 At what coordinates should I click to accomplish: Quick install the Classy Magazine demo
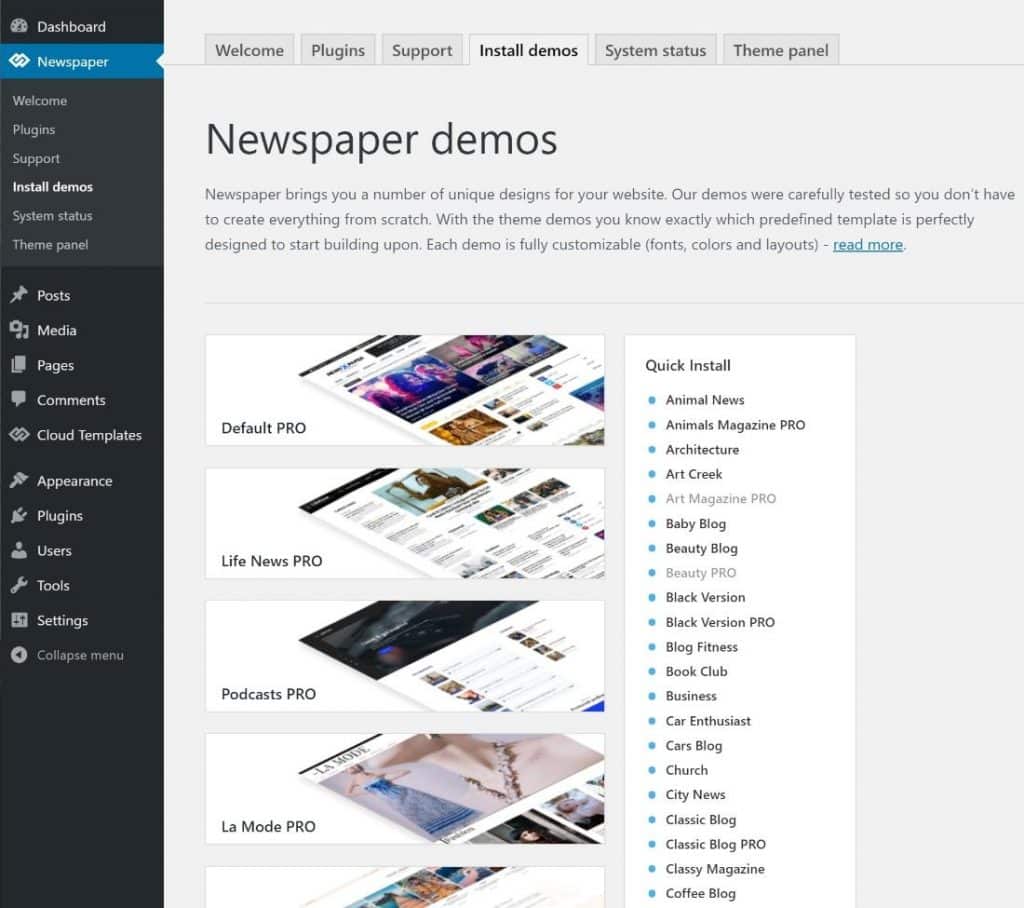pos(715,869)
